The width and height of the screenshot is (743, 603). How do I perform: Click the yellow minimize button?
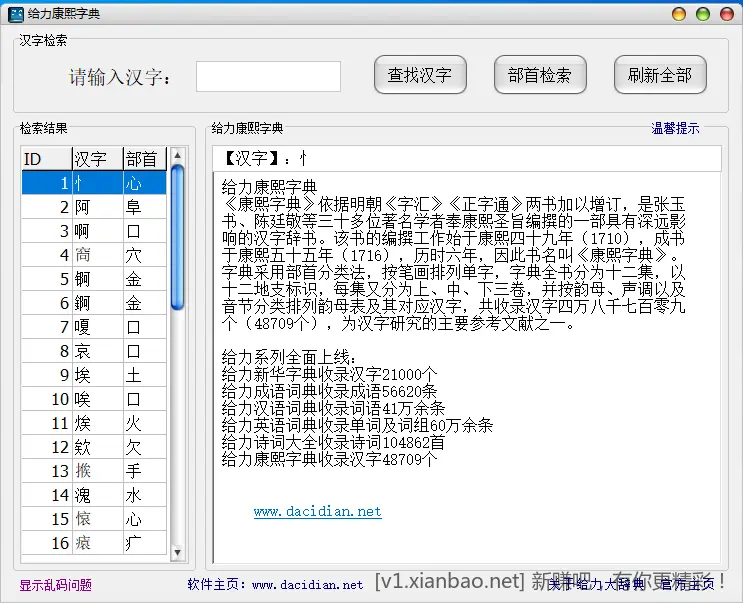pos(679,14)
